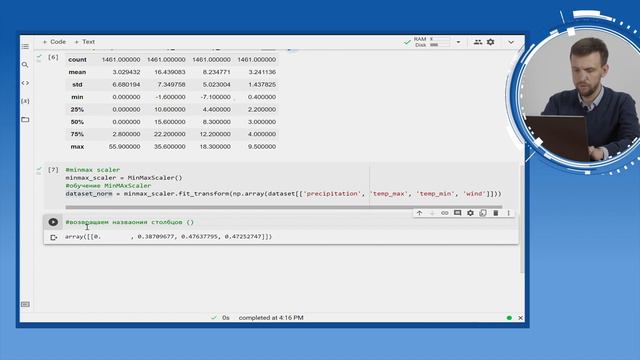This screenshot has width=640, height=360.
Task: Add a new Code cell
Action: (x=54, y=42)
